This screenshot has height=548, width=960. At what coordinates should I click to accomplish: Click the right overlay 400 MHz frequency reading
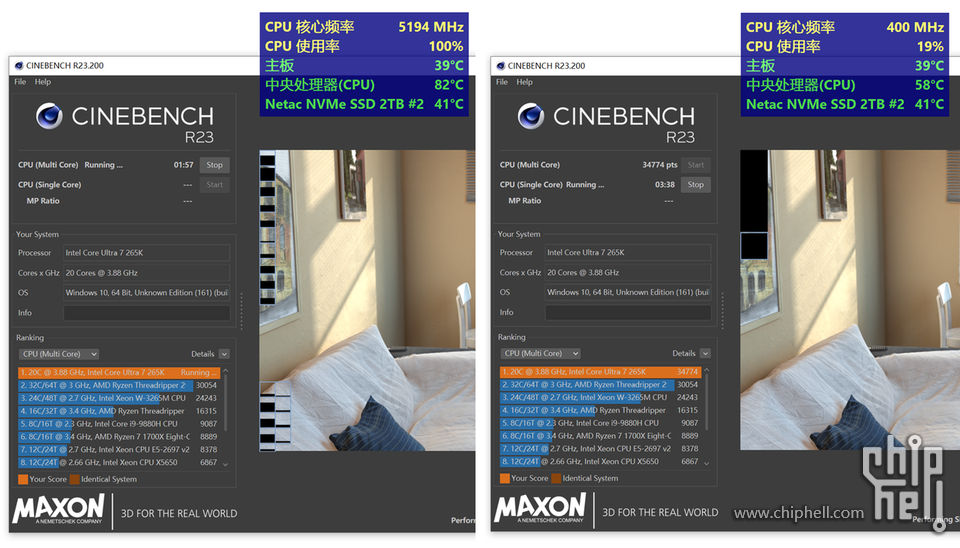click(915, 27)
